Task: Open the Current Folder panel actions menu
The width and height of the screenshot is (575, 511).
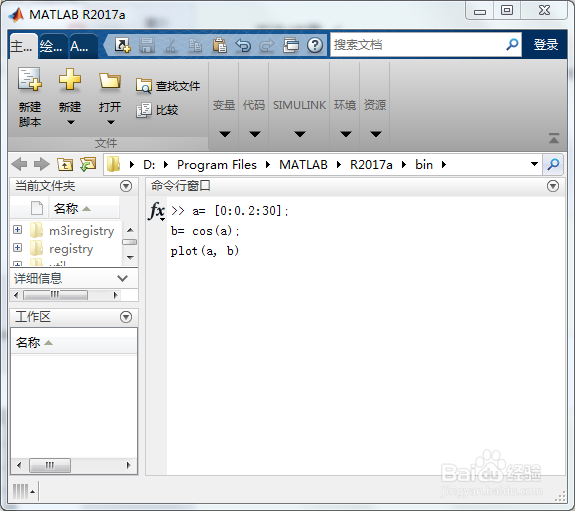Action: point(126,186)
